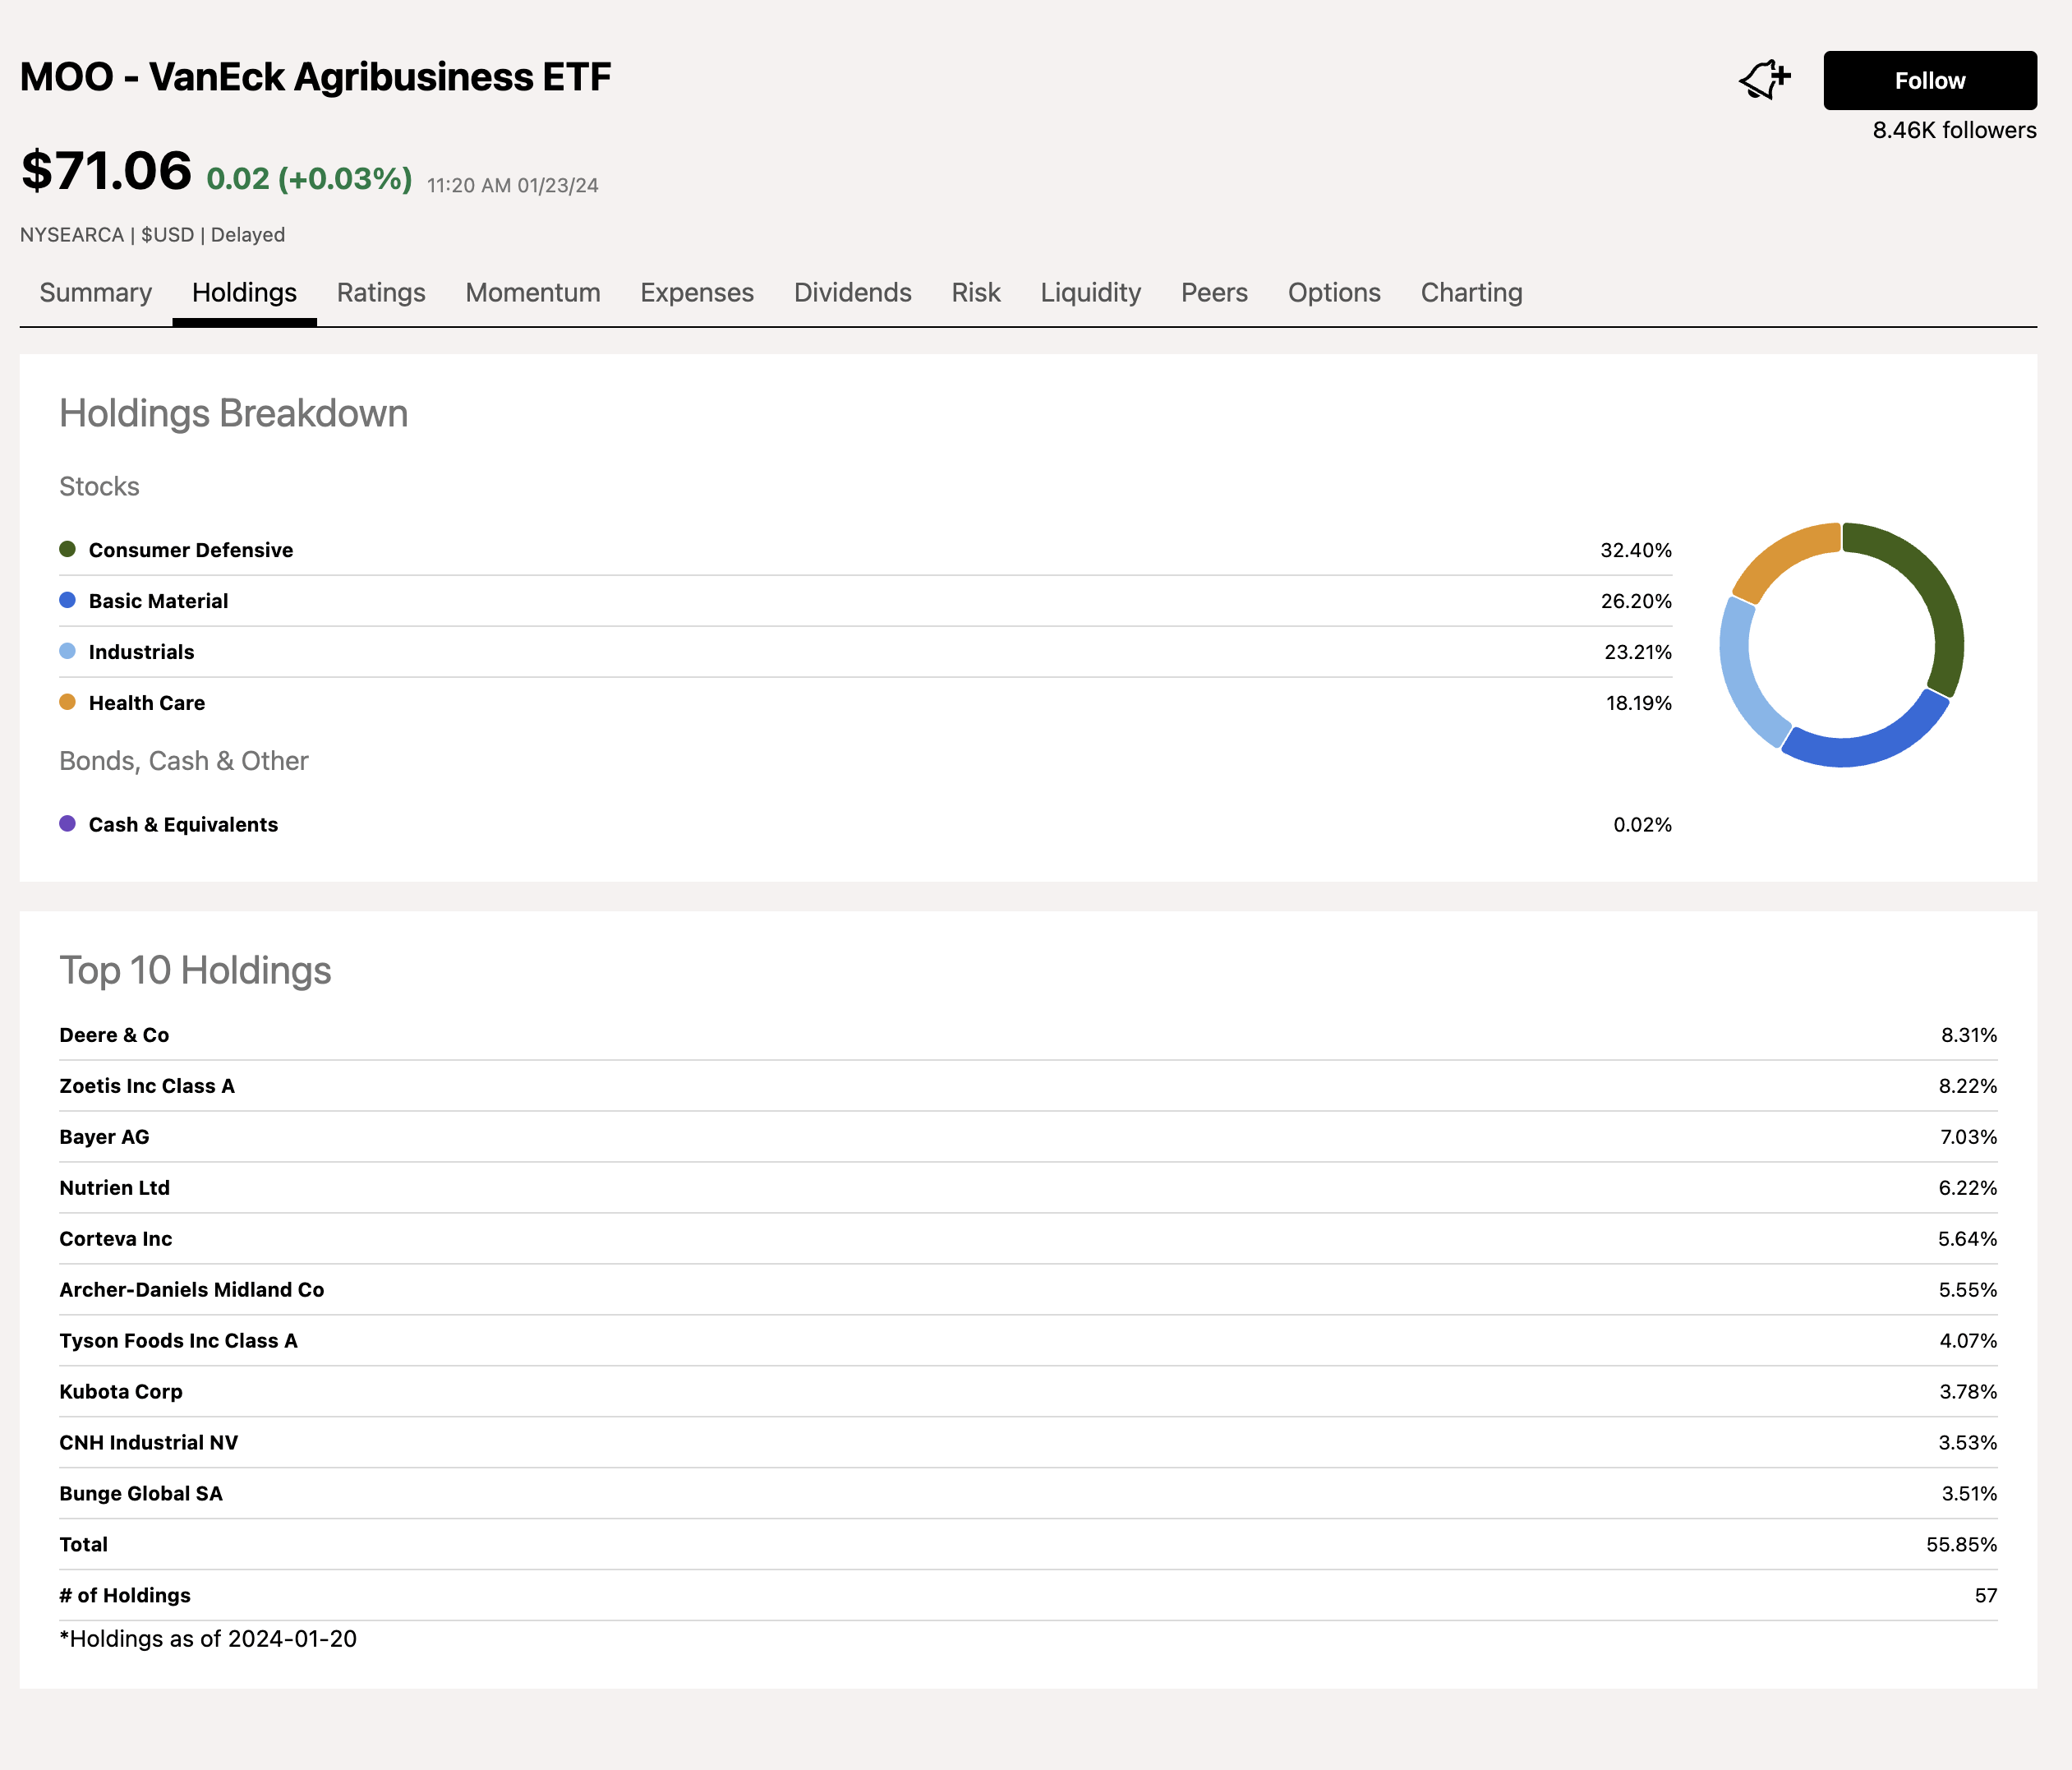Select the Dividends tab

pyautogui.click(x=852, y=293)
